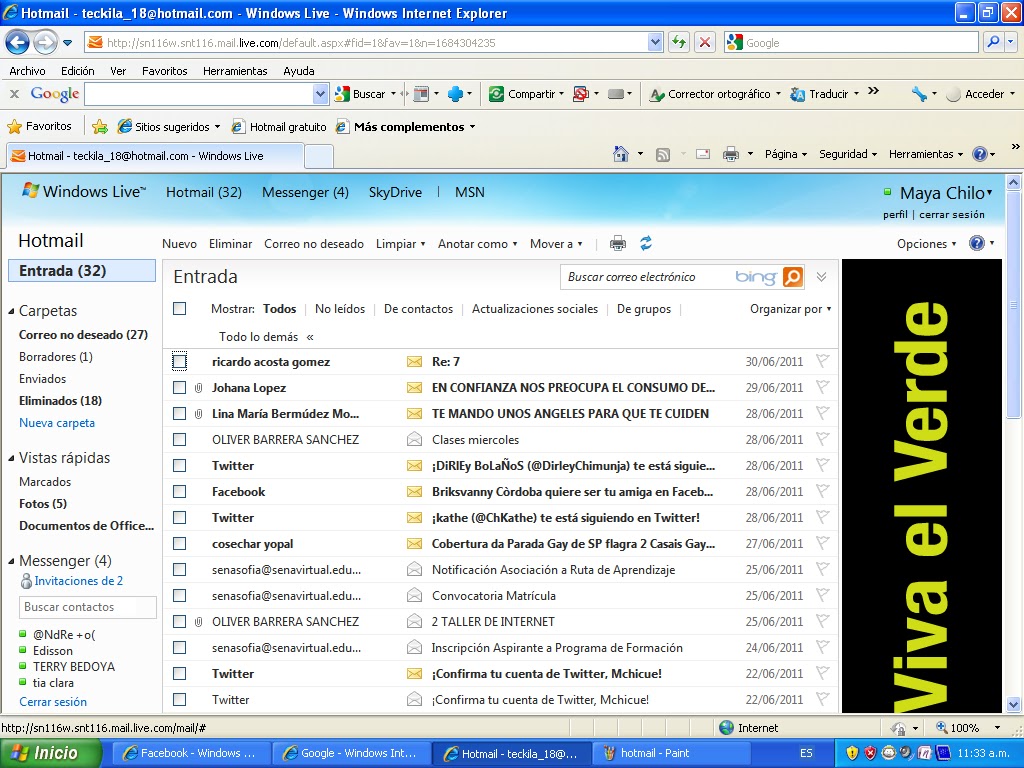The width and height of the screenshot is (1024, 768).
Task: Open the Herramientas menu in menu bar
Action: pos(235,71)
